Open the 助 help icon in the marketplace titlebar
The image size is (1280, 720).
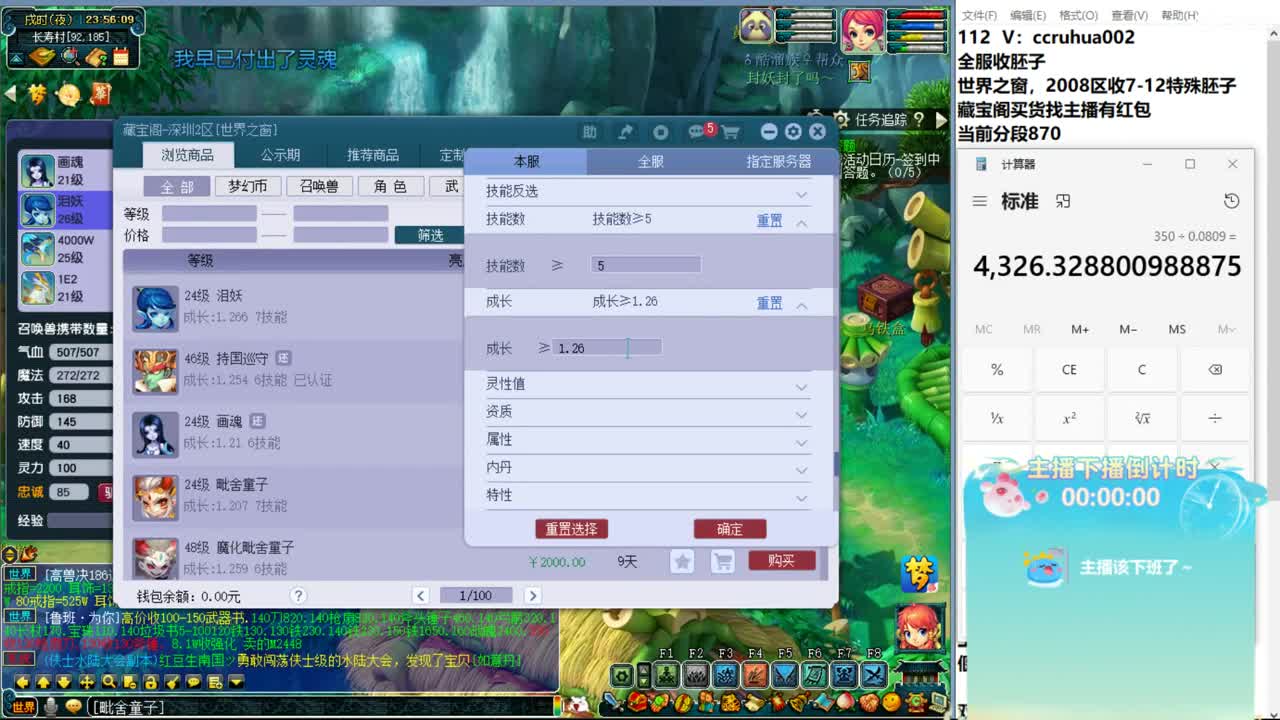pos(591,131)
